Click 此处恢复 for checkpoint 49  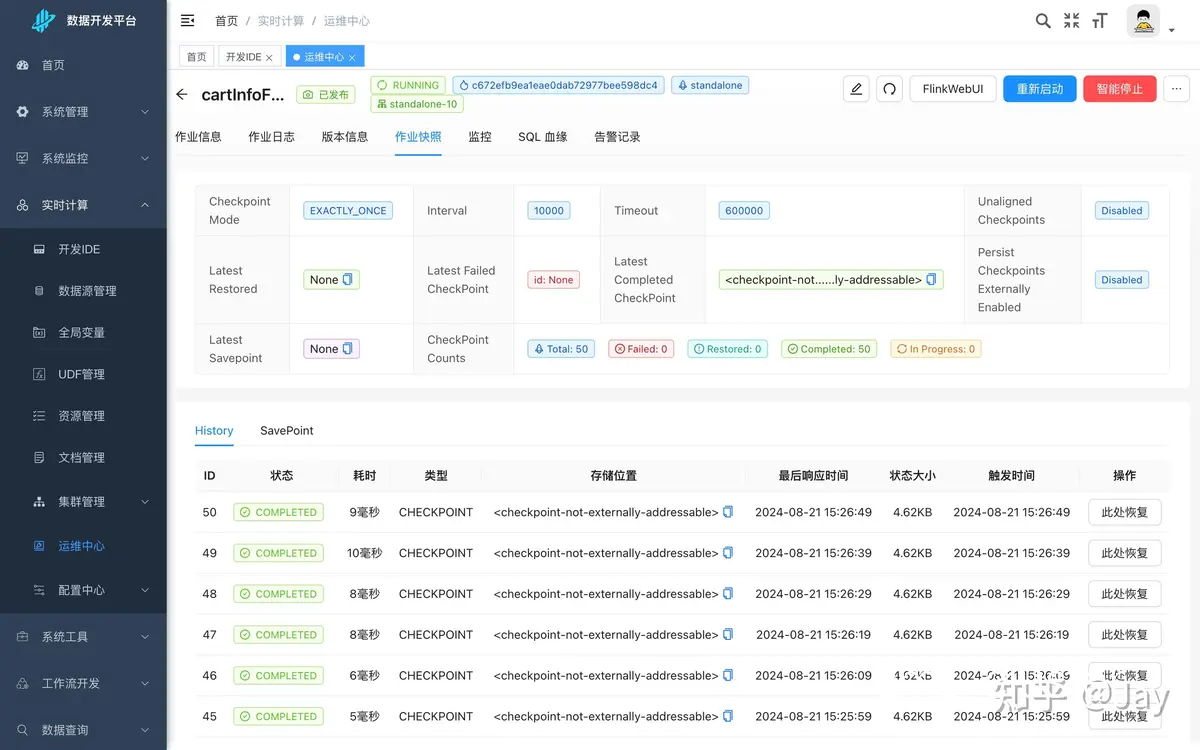[x=1124, y=553]
